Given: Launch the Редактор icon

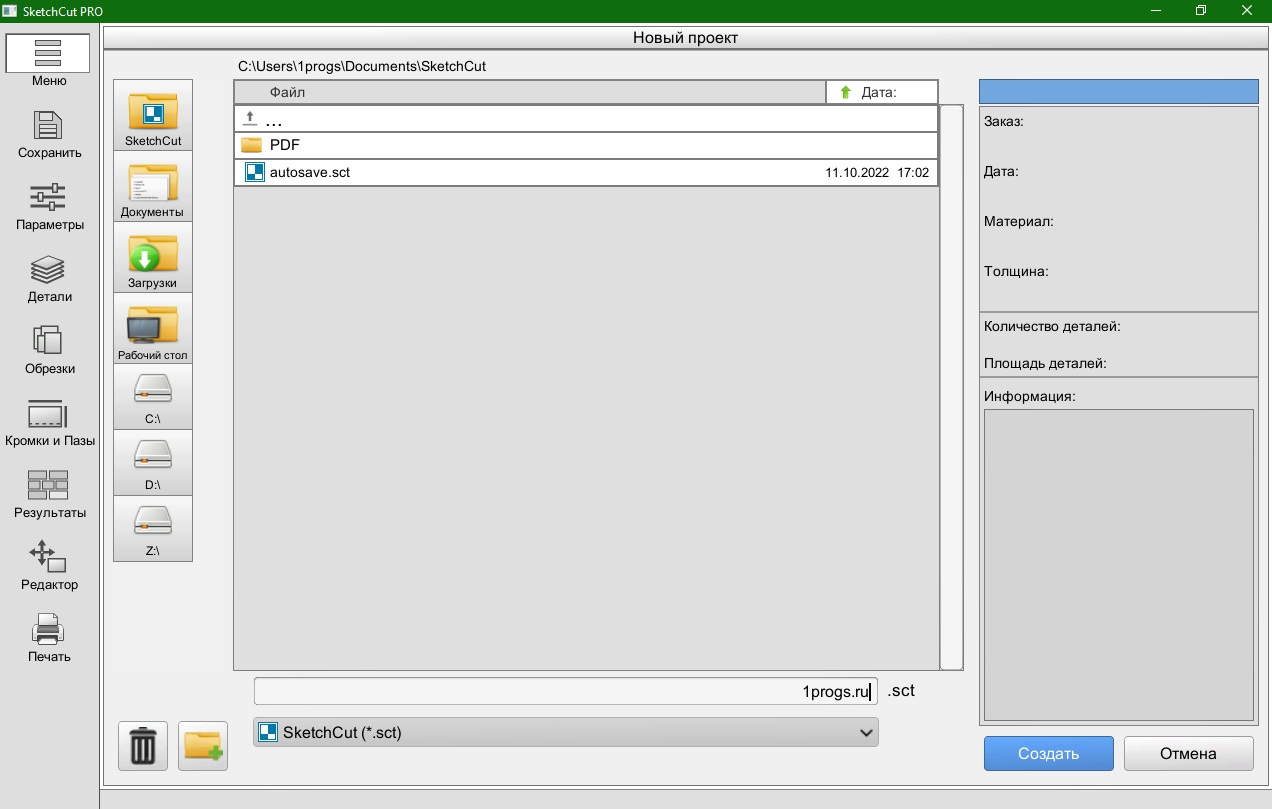Looking at the screenshot, I should point(48,557).
